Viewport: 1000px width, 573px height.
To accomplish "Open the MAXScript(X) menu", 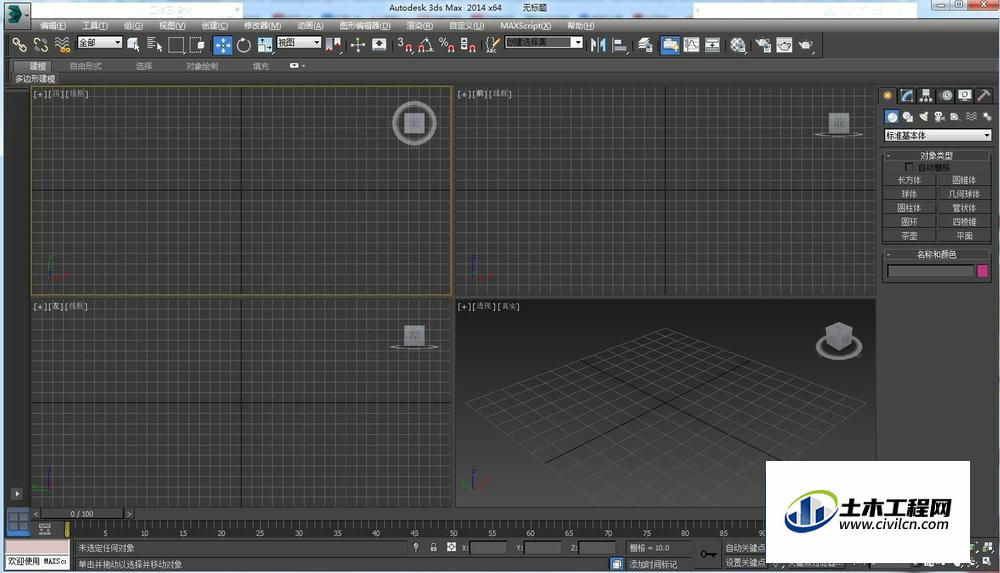I will (x=525, y=26).
